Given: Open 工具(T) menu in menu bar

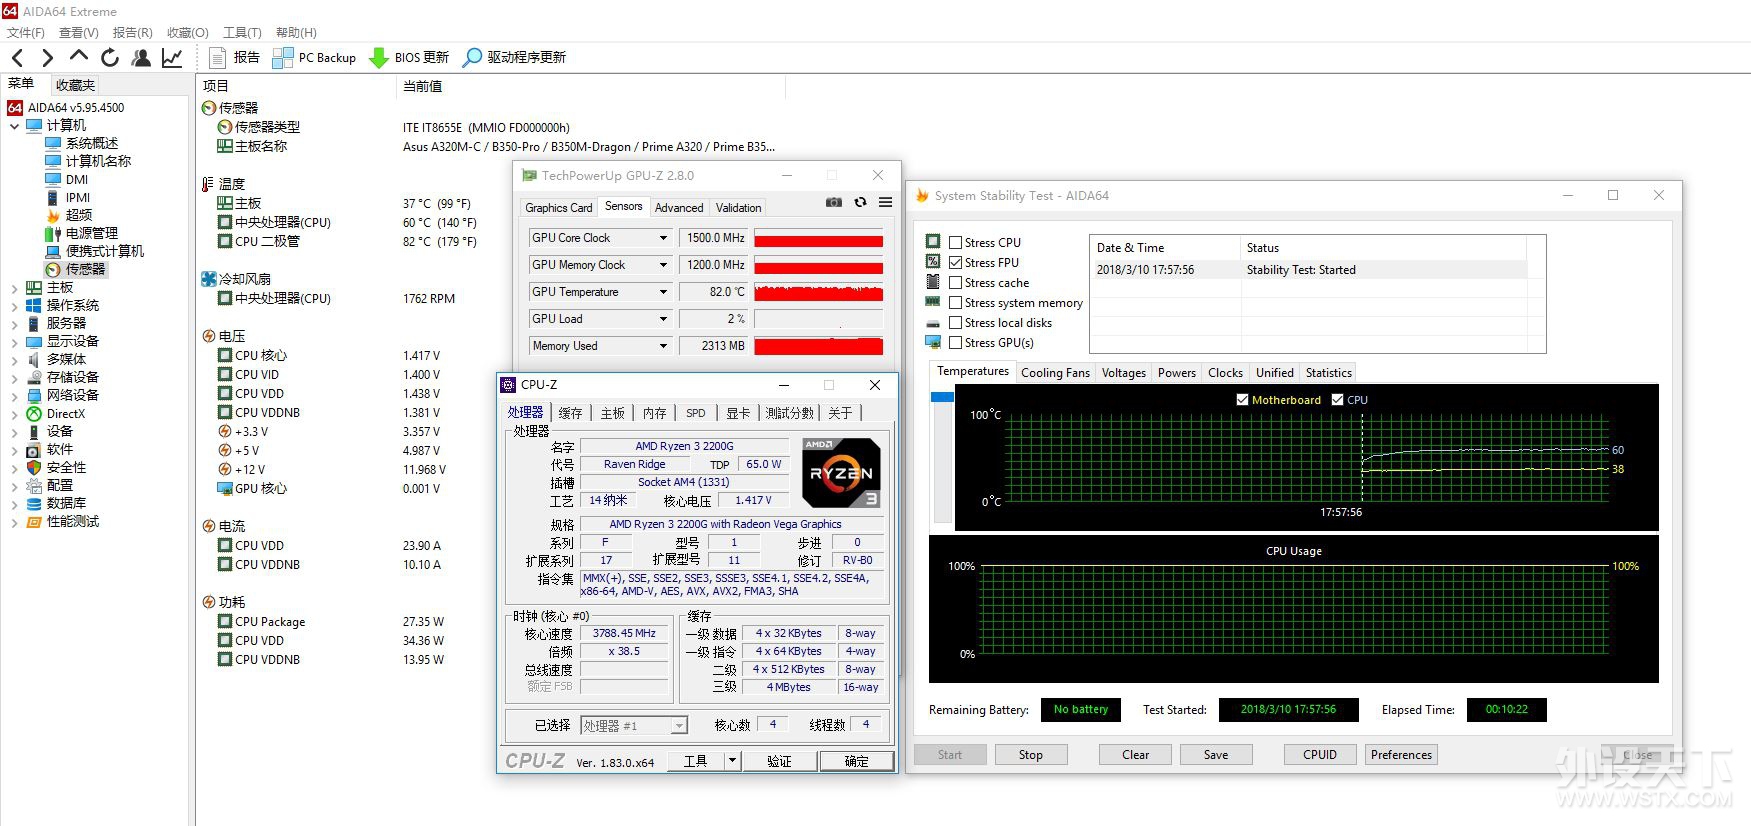Looking at the screenshot, I should 242,32.
